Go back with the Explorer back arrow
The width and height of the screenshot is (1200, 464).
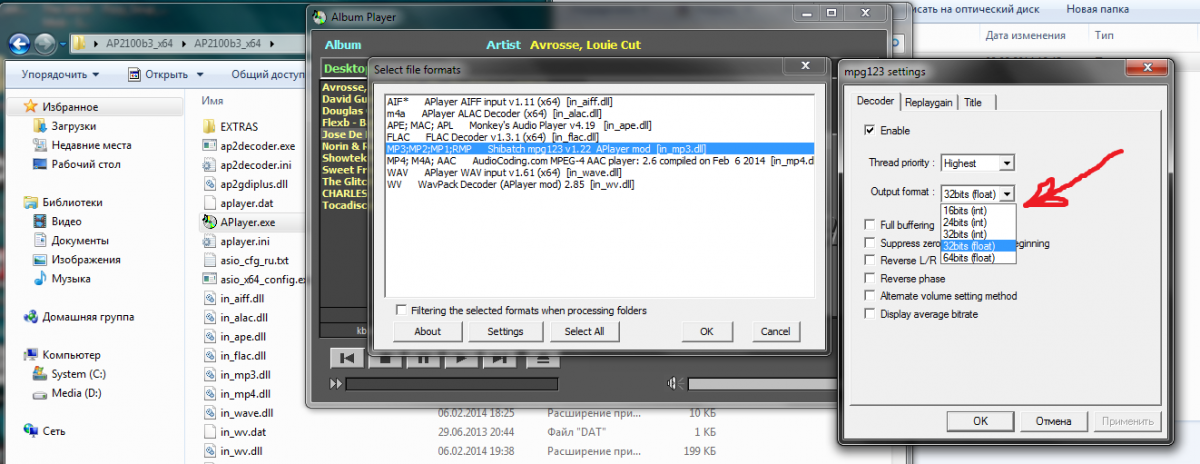[20, 44]
